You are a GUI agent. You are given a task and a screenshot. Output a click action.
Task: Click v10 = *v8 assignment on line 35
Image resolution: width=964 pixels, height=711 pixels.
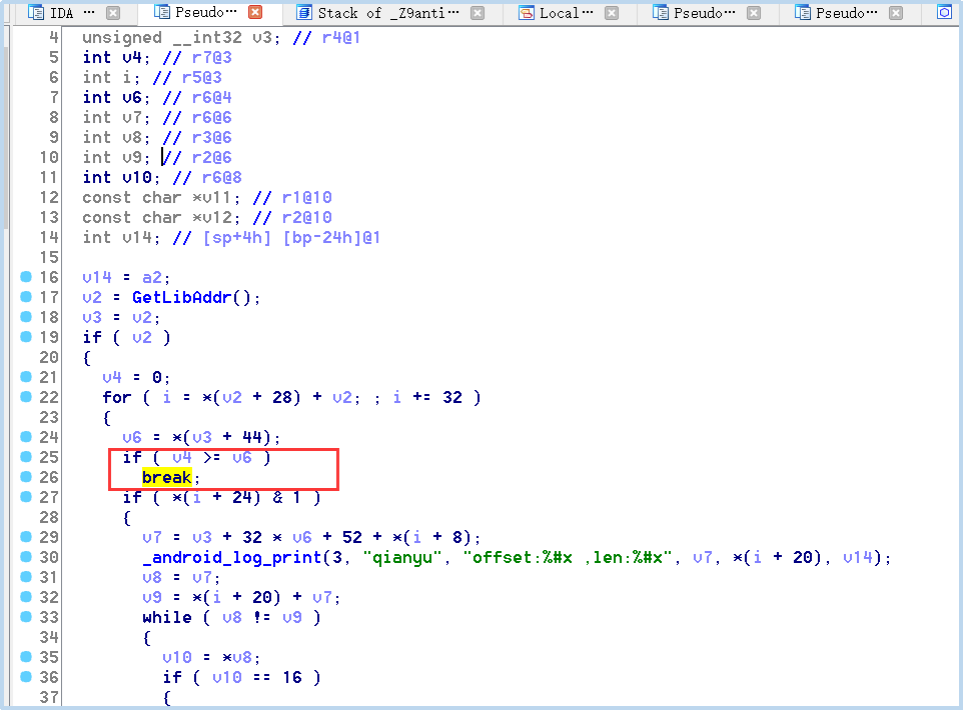[x=211, y=657]
